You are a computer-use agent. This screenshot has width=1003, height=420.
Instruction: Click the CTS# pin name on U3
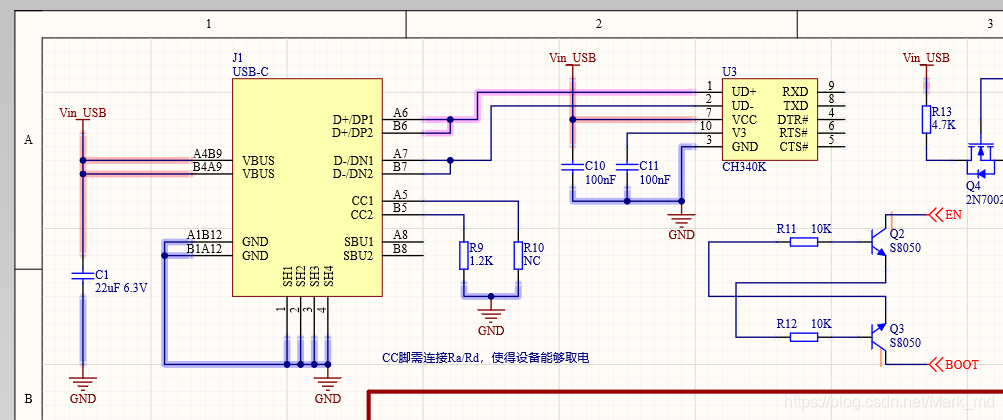[794, 146]
